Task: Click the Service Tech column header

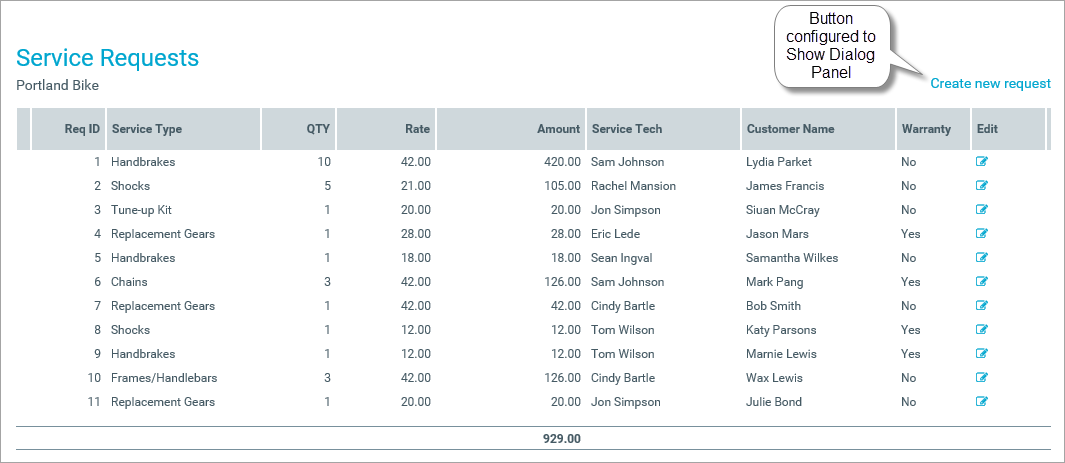Action: point(627,129)
